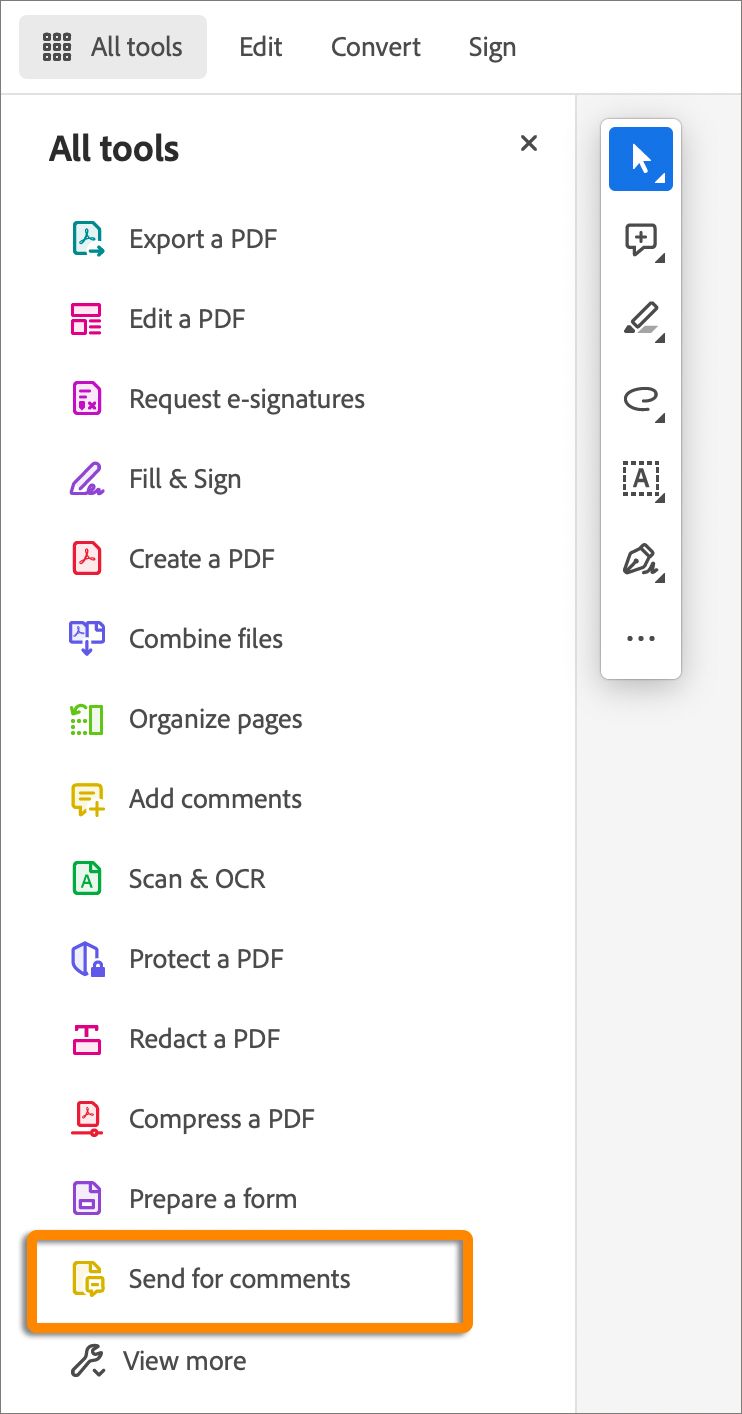Open the Convert menu
Viewport: 742px width, 1414px height.
(x=375, y=46)
